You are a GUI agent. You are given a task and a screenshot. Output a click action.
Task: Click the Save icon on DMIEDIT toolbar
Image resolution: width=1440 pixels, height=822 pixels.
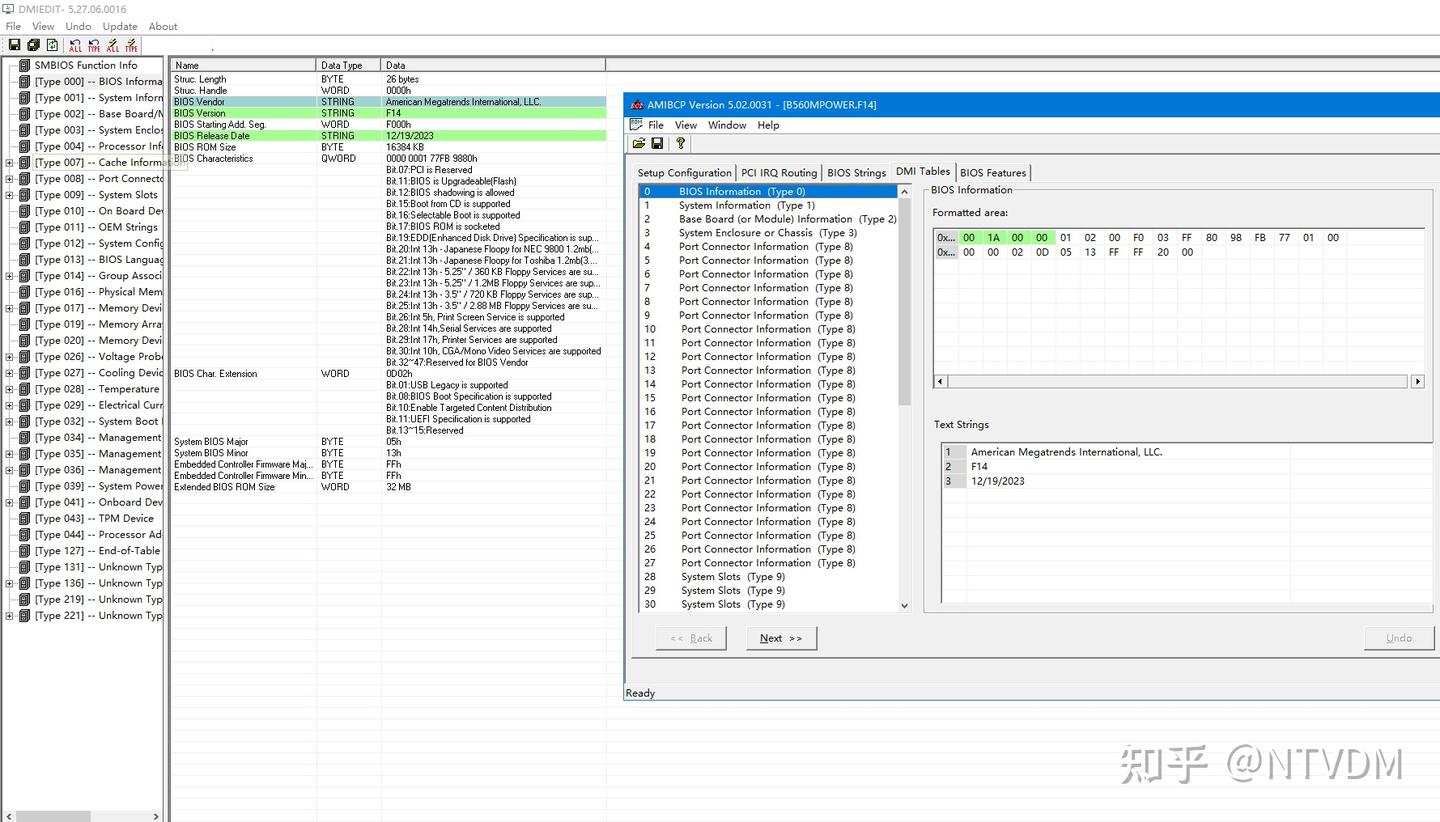14,45
